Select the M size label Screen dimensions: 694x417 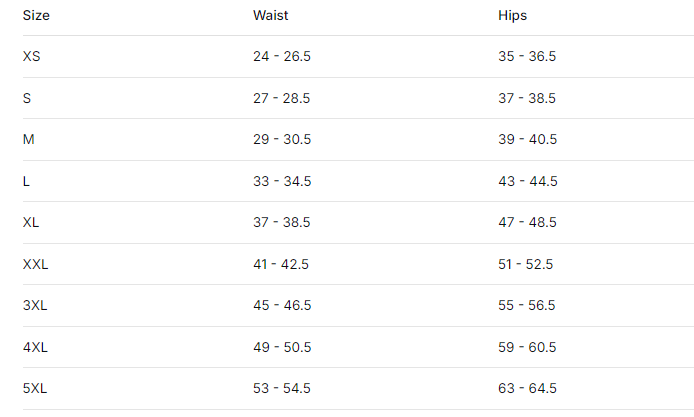[28, 140]
